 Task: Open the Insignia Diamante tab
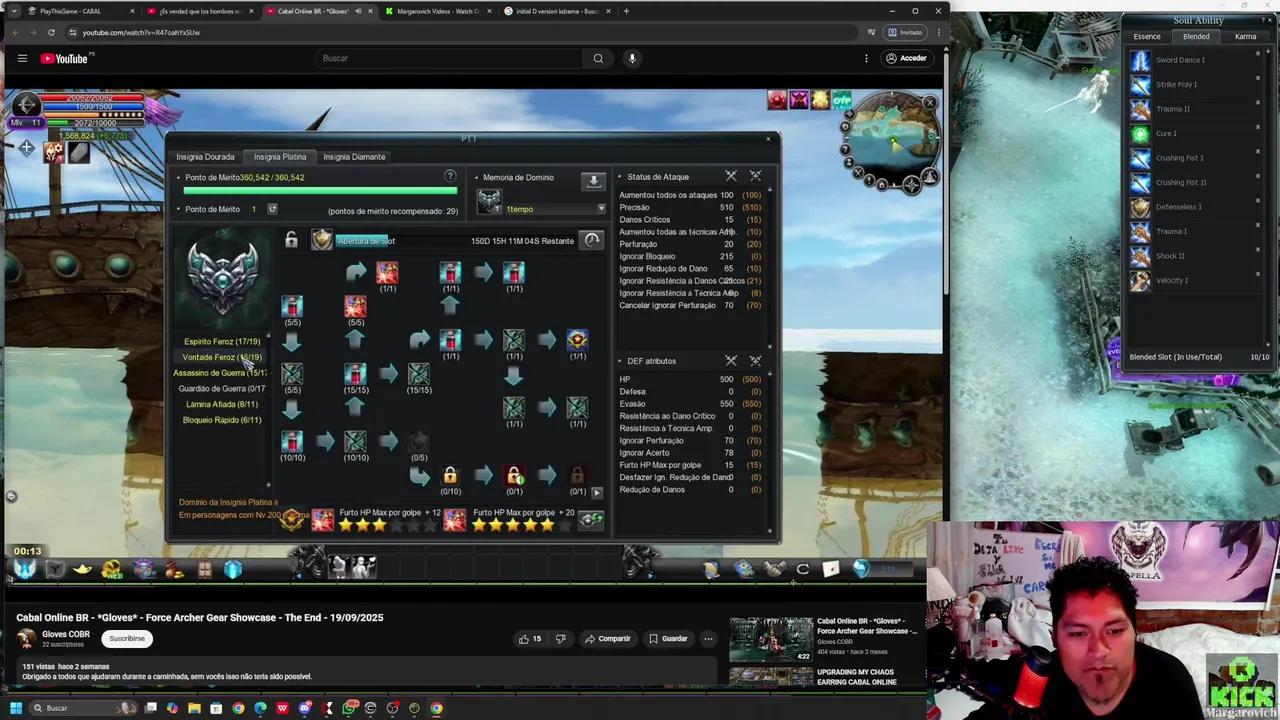click(x=354, y=157)
